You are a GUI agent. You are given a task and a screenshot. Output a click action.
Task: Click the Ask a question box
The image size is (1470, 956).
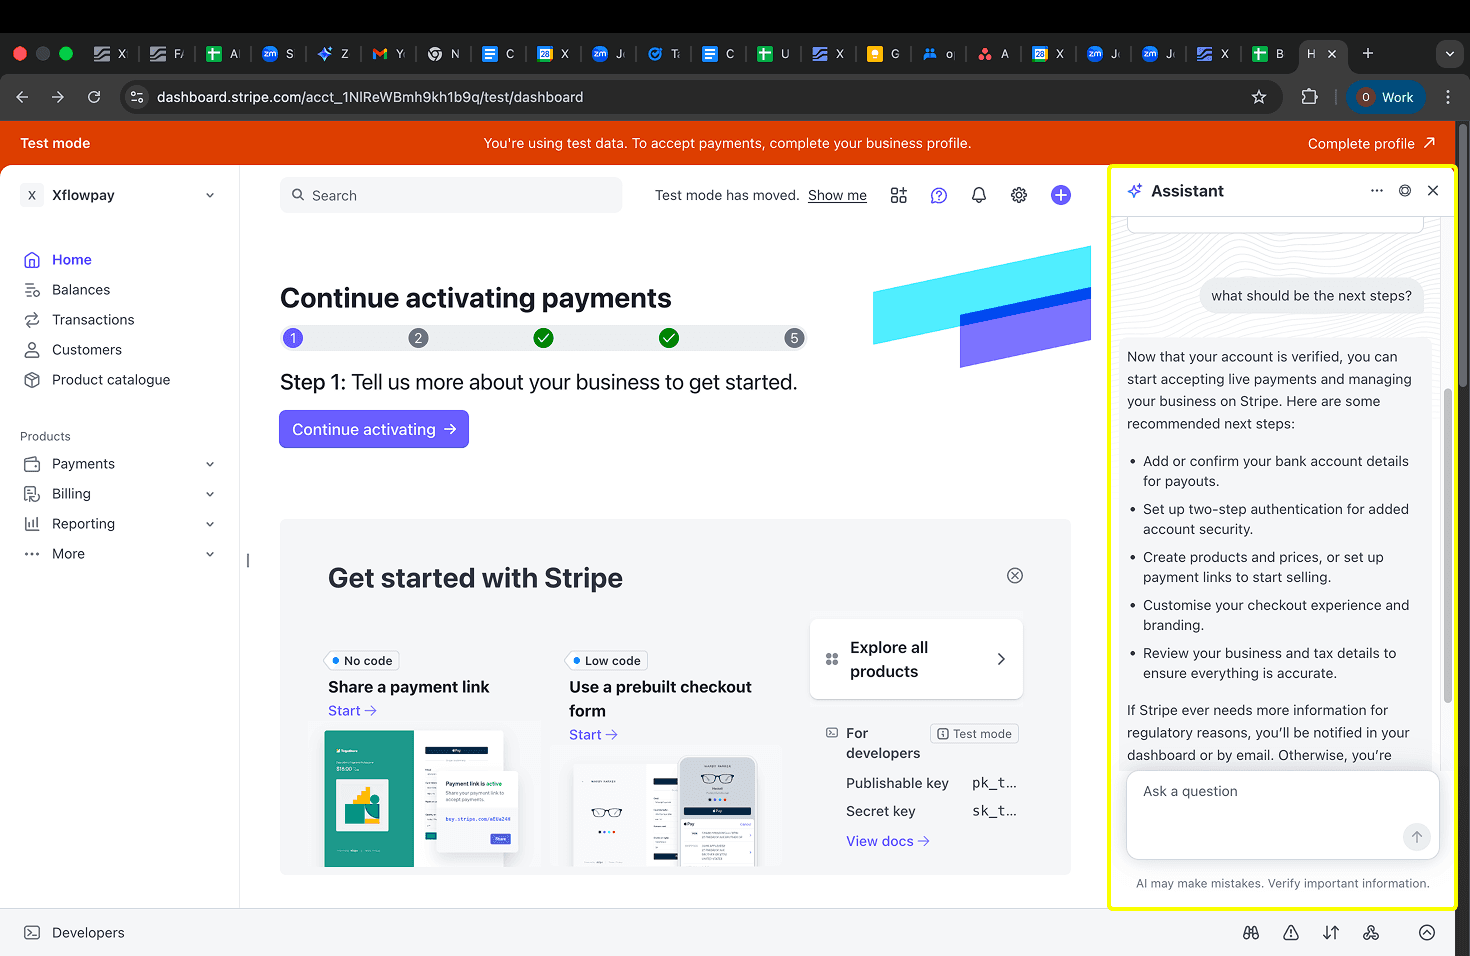pyautogui.click(x=1283, y=815)
